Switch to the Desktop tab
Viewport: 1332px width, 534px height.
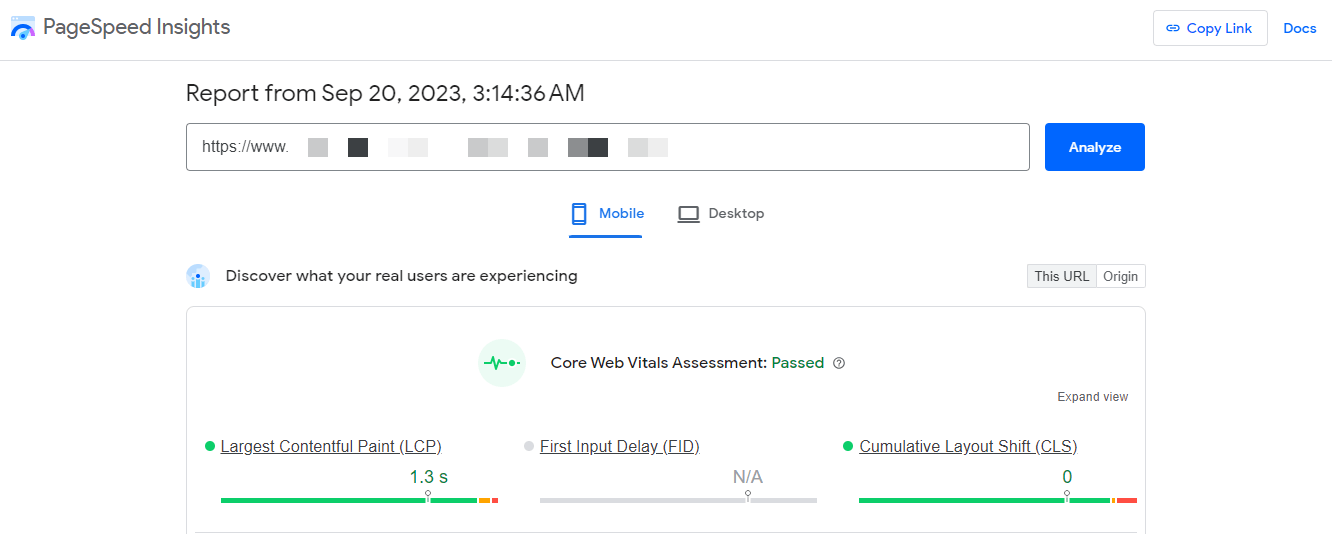point(721,213)
